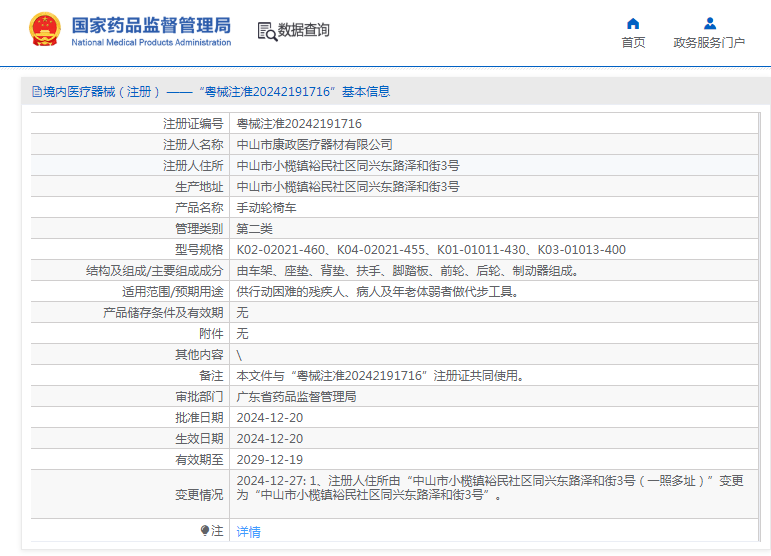Click the 型号规格 label
This screenshot has height=556, width=771.
point(199,250)
